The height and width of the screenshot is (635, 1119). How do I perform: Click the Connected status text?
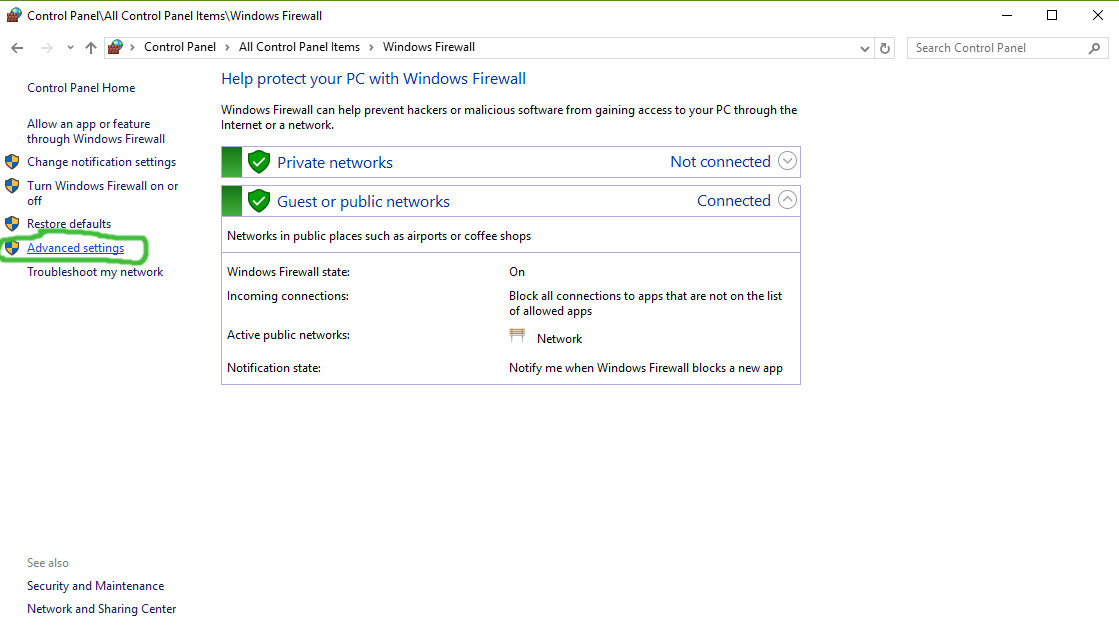(x=734, y=201)
